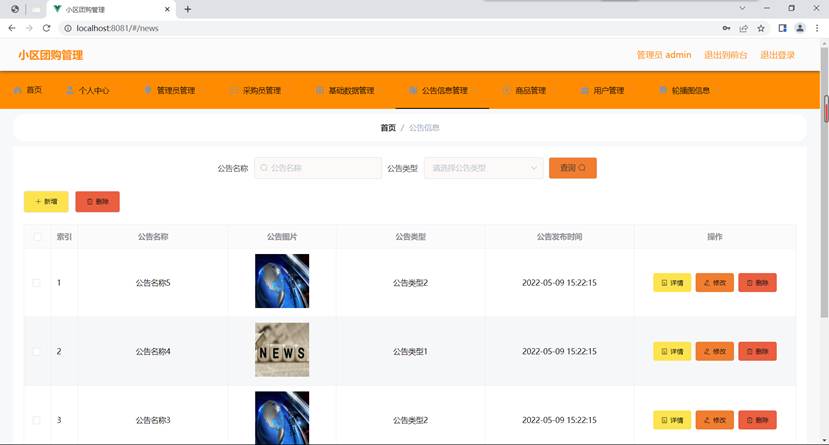Image resolution: width=829 pixels, height=445 pixels.
Task: Open the 个人中心 menu
Action: 88,90
